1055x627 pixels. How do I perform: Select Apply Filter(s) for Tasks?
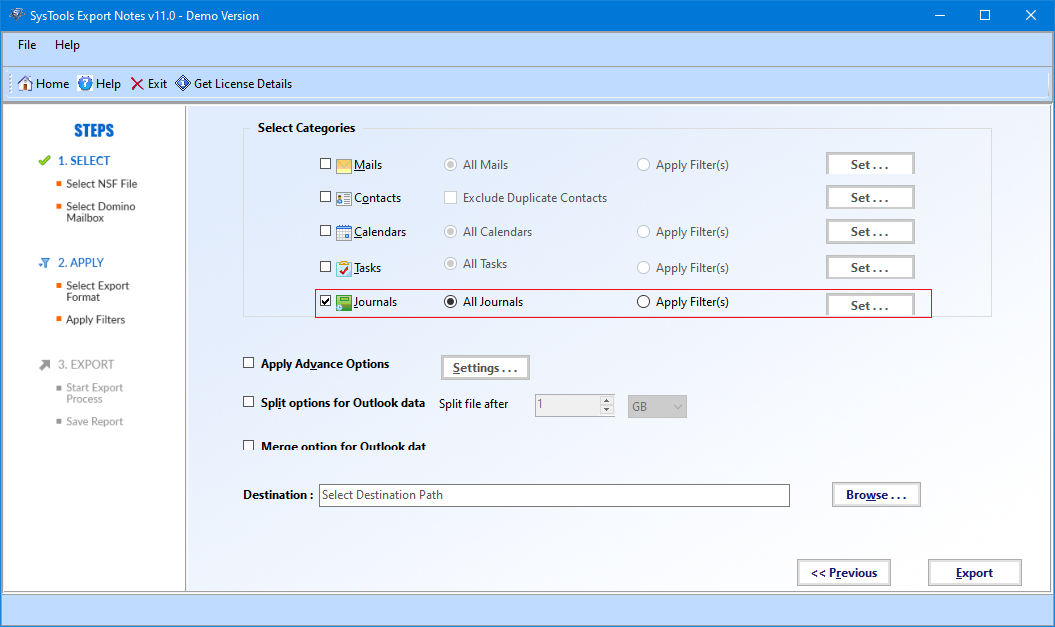(x=643, y=268)
